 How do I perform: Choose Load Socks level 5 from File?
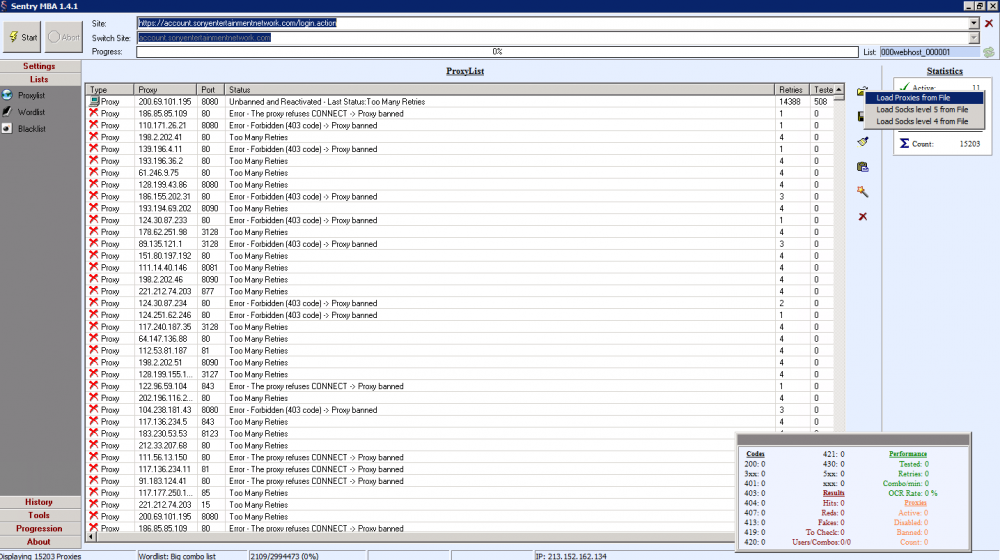point(923,110)
